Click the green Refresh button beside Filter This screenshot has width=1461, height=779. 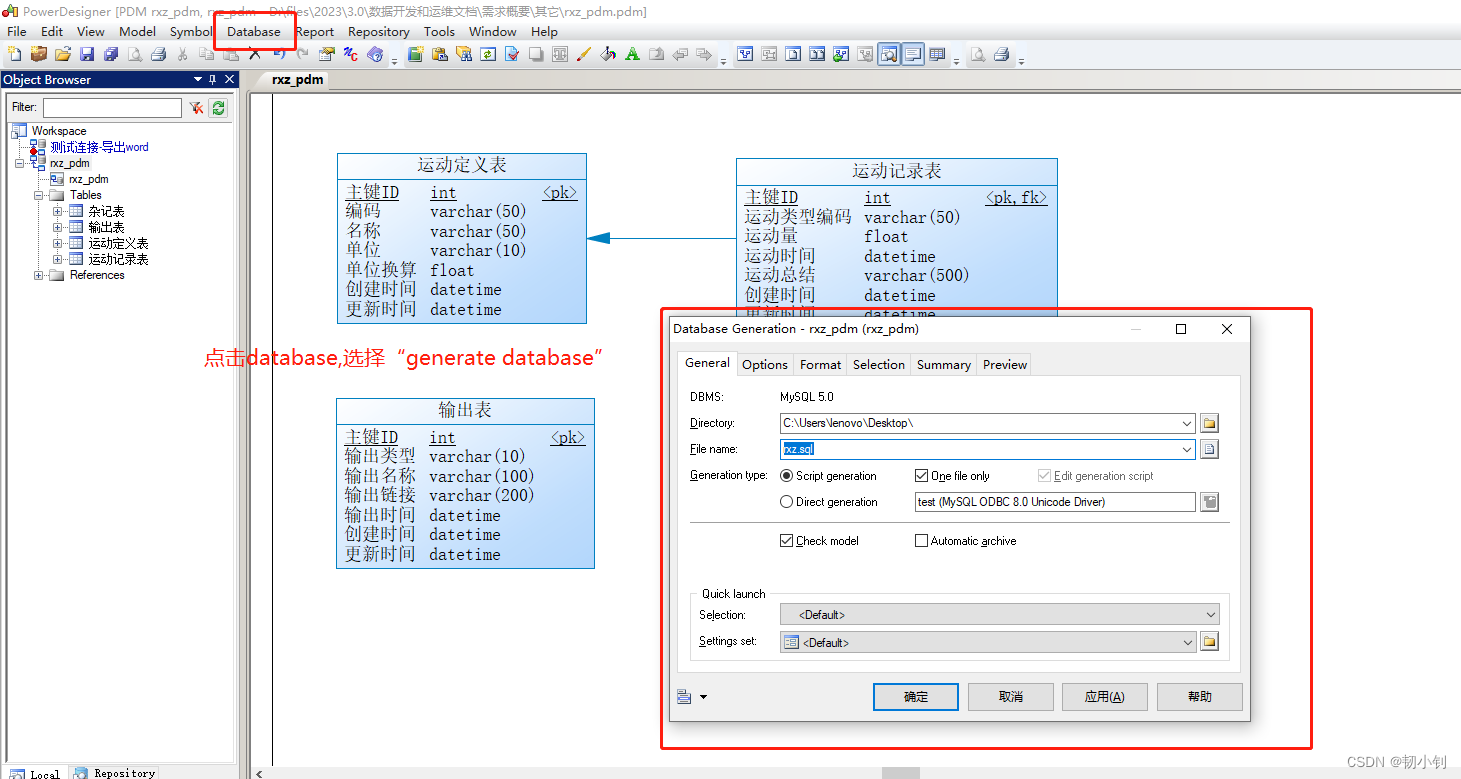[218, 107]
